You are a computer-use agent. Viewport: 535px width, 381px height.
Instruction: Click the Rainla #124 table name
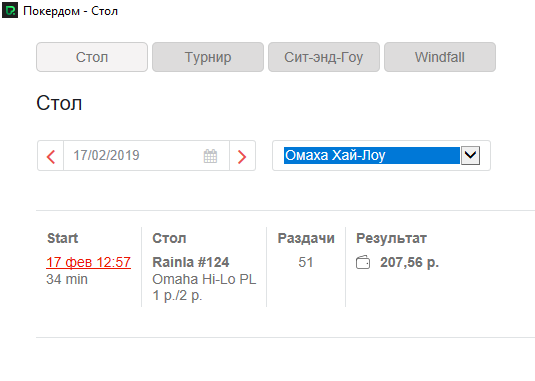[x=191, y=262]
